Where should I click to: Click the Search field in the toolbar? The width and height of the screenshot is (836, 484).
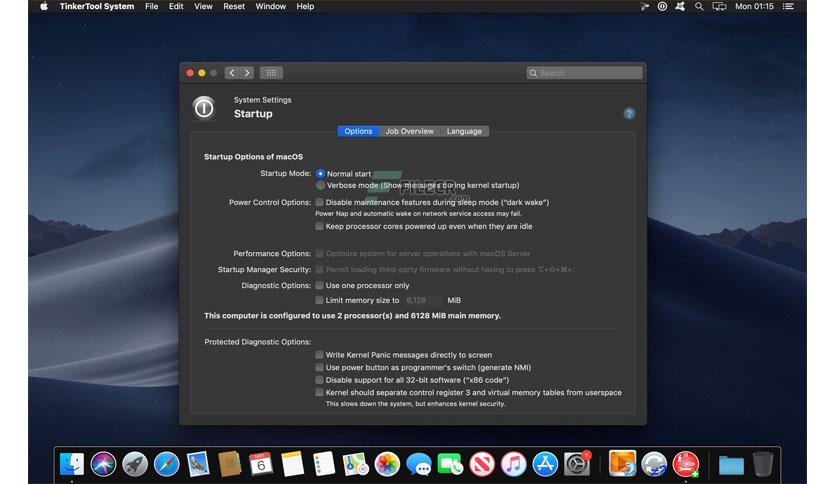(x=584, y=73)
